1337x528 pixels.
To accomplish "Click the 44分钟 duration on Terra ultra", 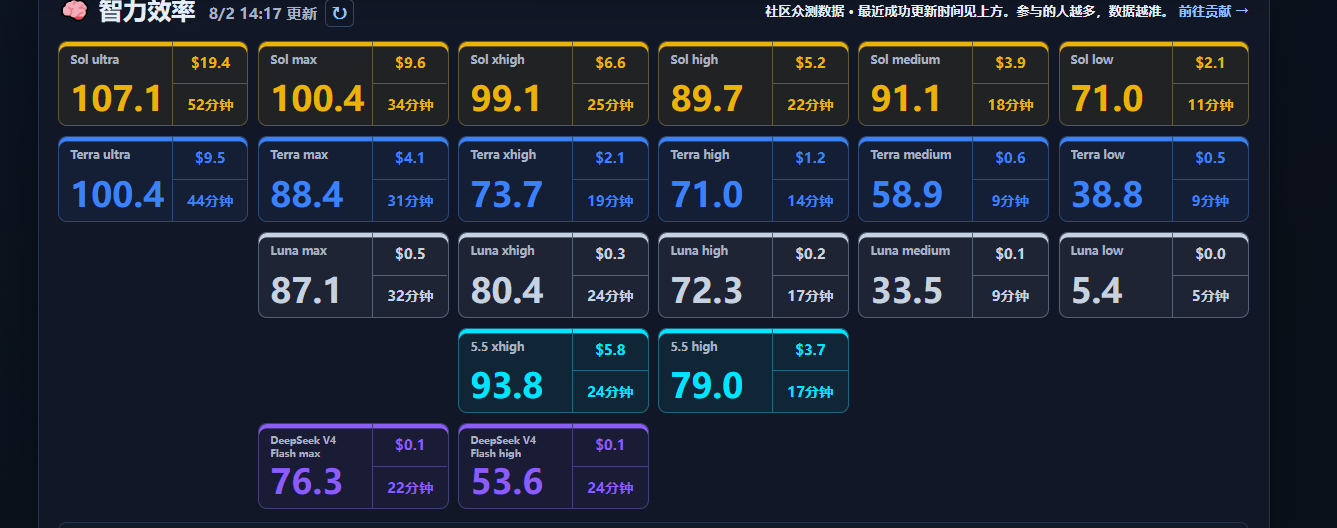I will click(210, 201).
